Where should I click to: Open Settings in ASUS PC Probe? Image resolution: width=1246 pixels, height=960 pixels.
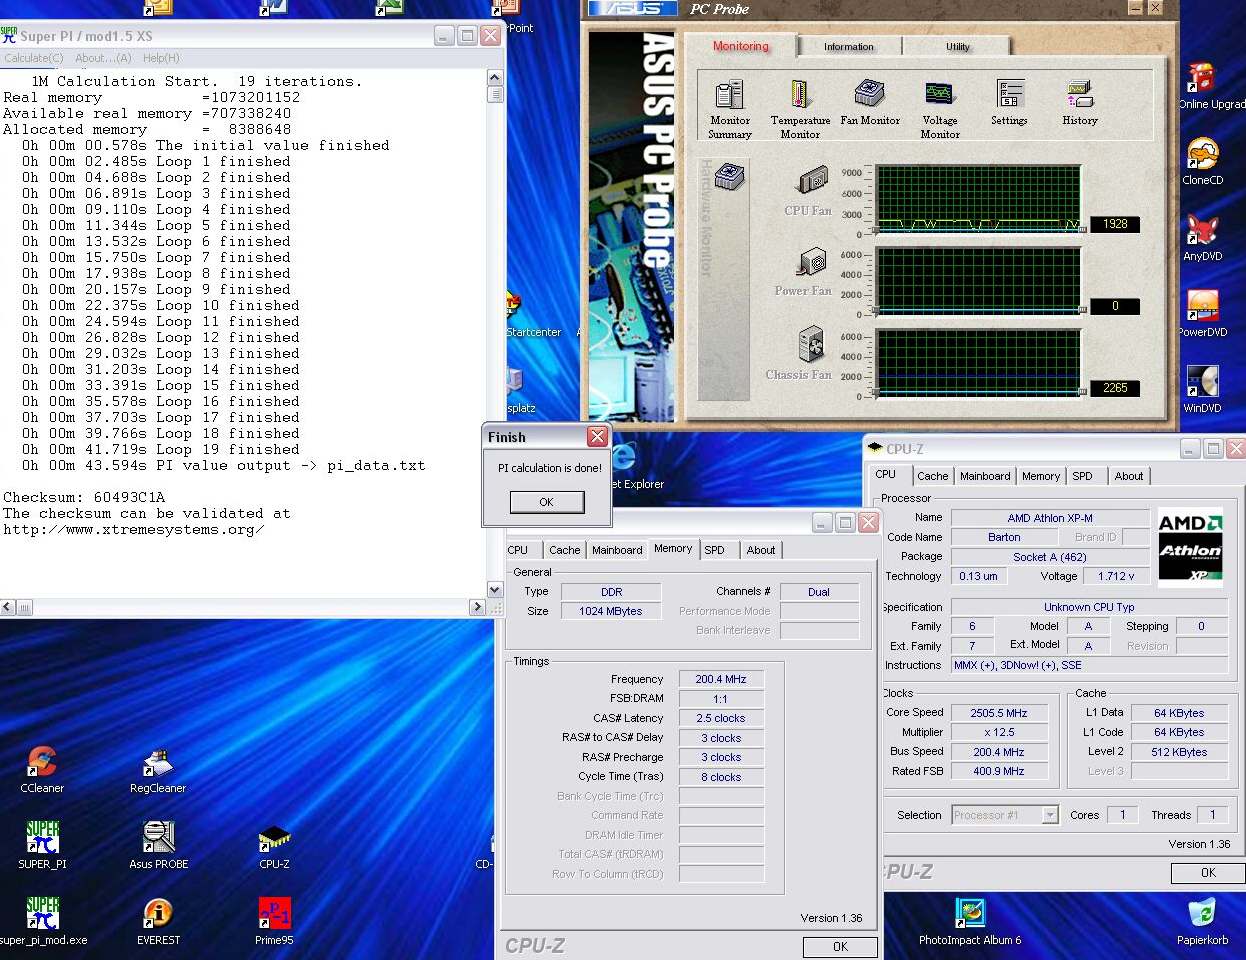coord(1009,102)
